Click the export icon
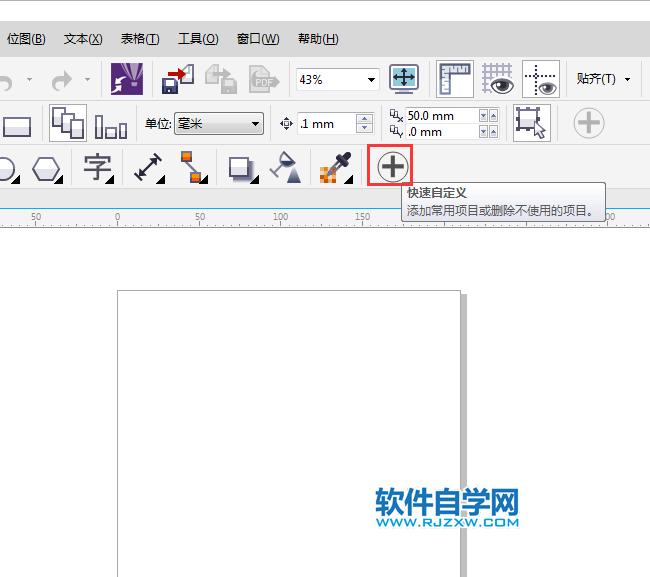Image resolution: width=650 pixels, height=577 pixels. (x=221, y=79)
